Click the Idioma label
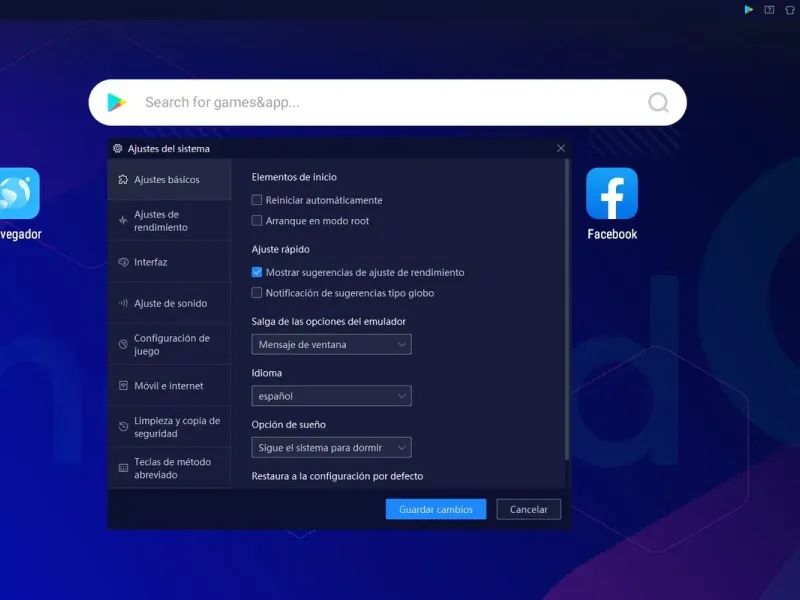This screenshot has height=600, width=800. (x=266, y=373)
